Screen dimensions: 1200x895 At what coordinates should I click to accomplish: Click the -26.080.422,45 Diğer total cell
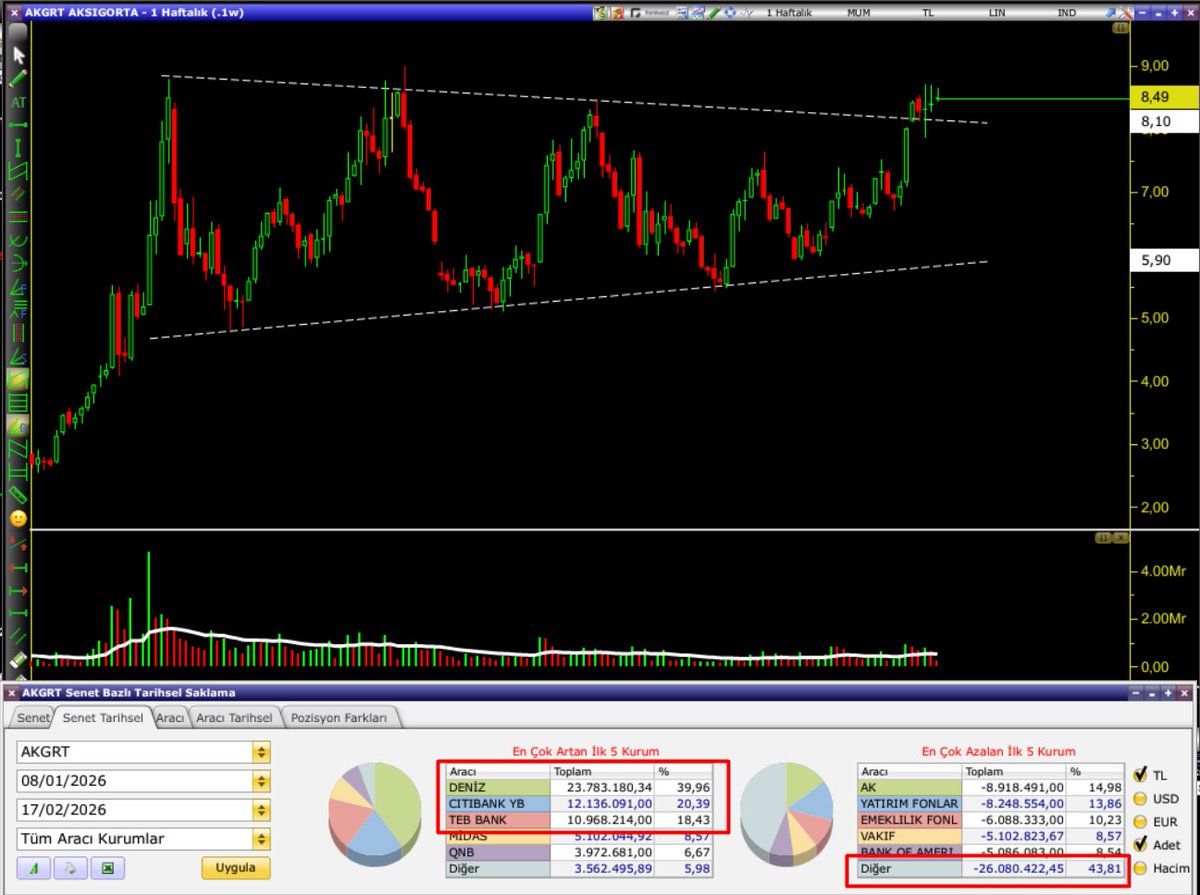point(1014,868)
